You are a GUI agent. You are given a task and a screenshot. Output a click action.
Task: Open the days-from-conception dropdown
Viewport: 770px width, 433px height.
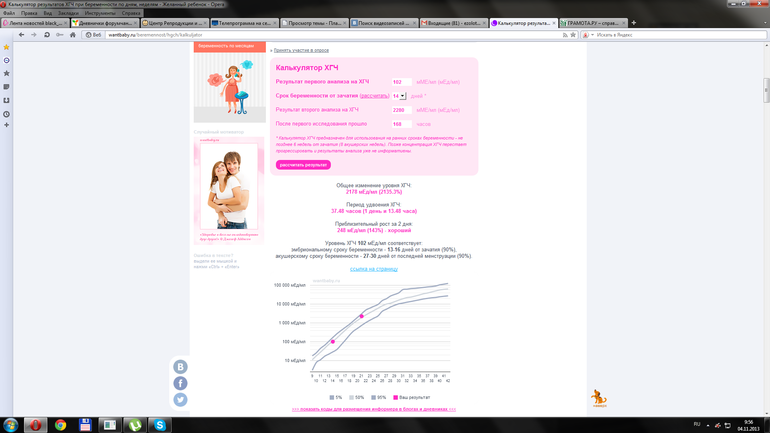402,96
